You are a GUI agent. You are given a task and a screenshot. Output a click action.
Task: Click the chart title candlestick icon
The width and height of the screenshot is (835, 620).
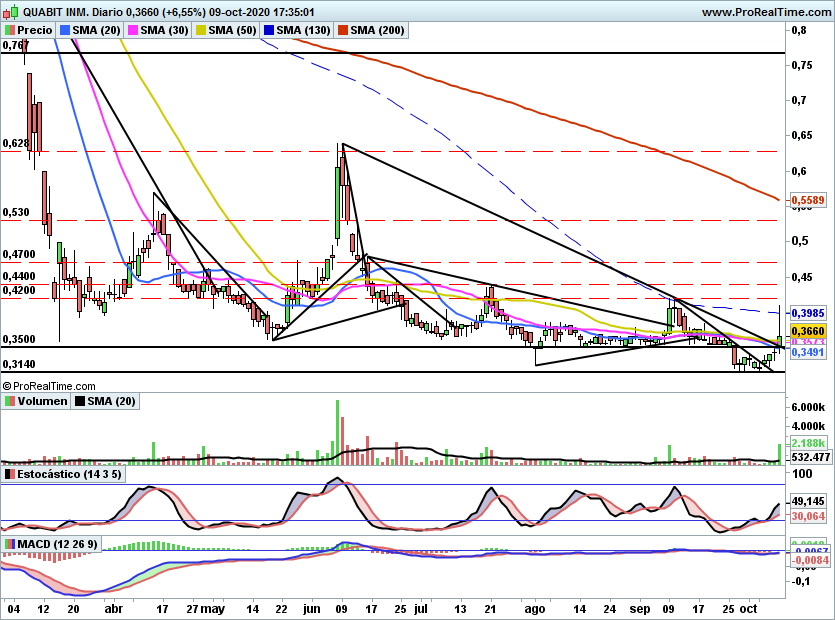pos(11,11)
